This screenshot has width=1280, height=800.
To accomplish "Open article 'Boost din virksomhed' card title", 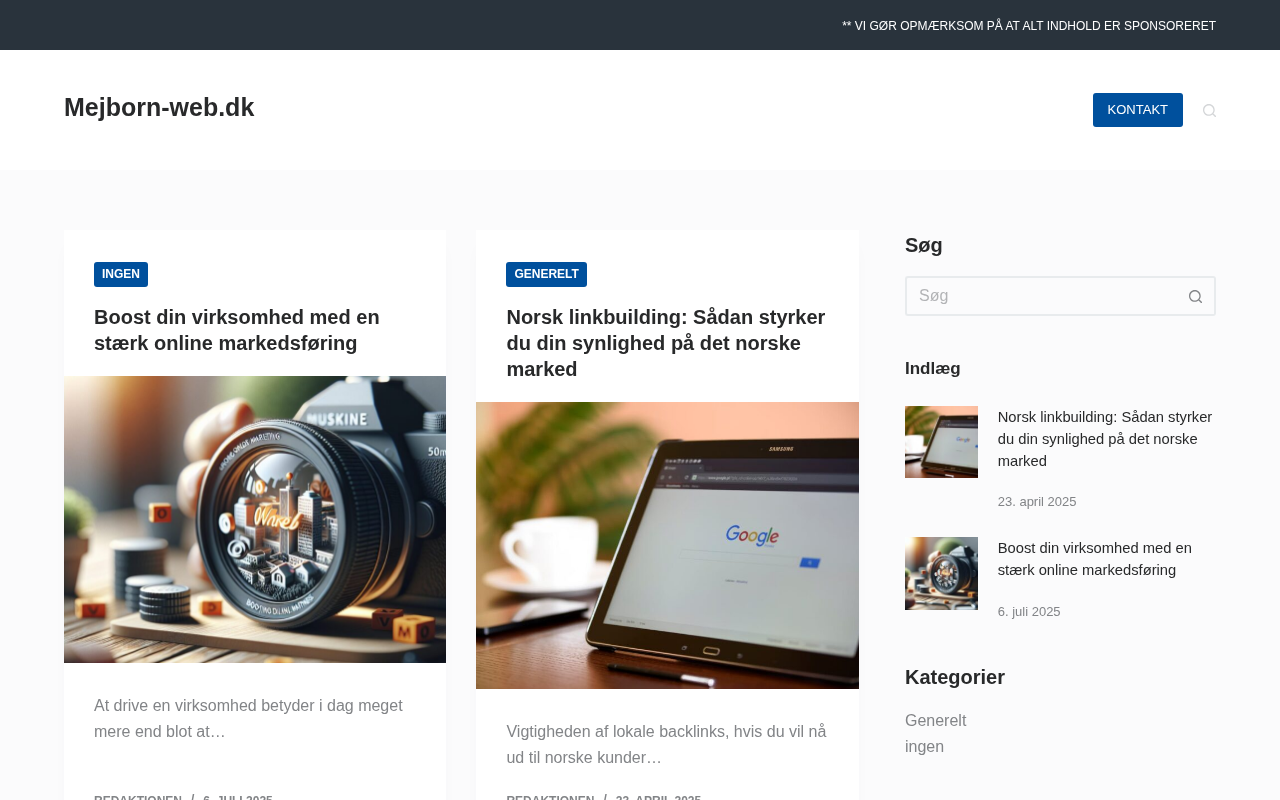I will [237, 330].
